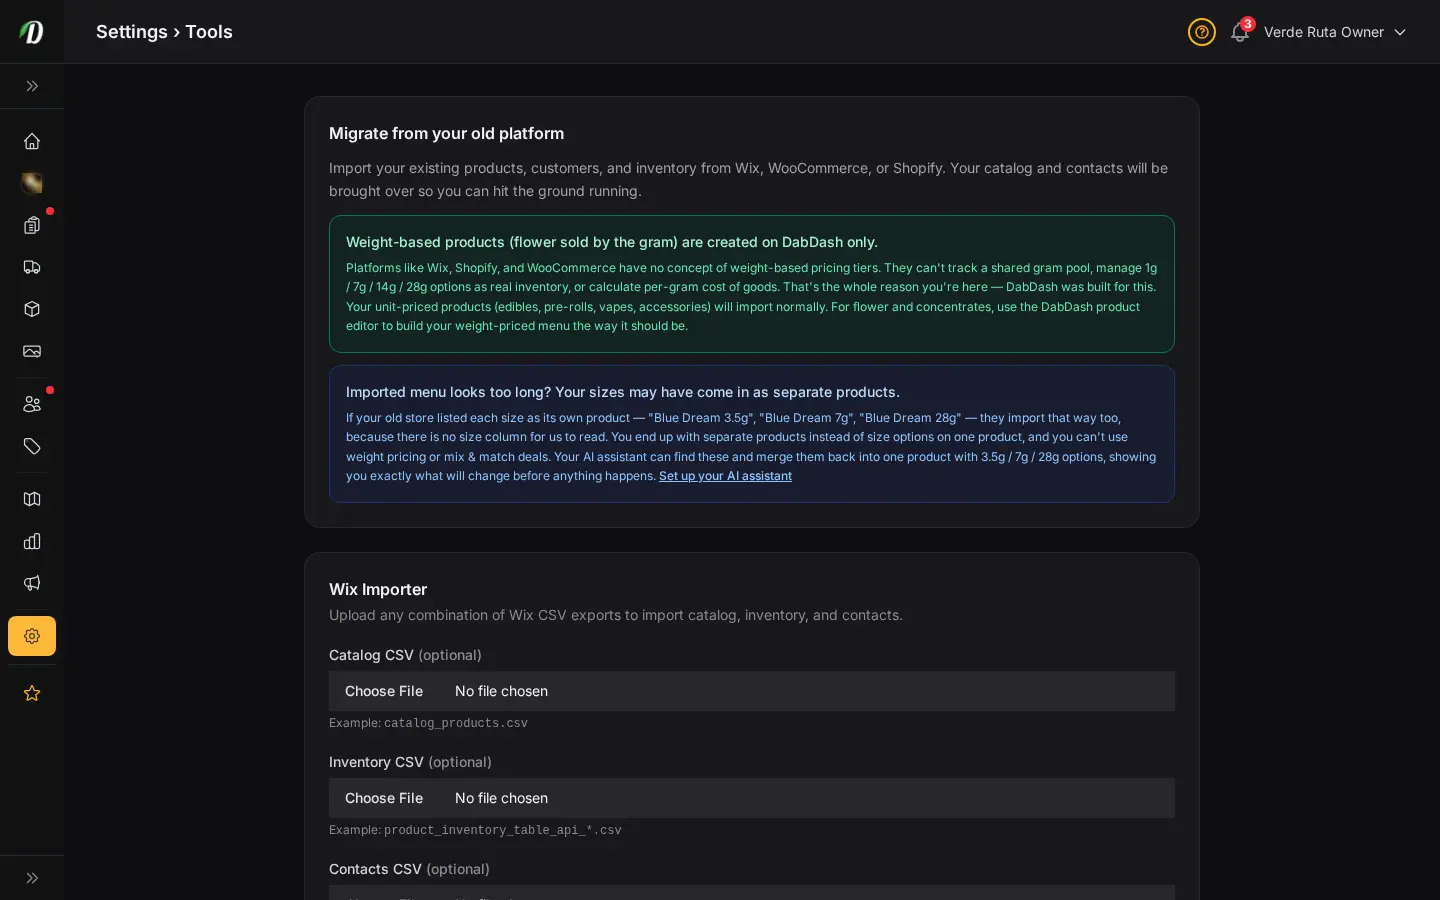The image size is (1440, 900).
Task: Click 'Migrate from your old platform' heading
Action: 446,133
